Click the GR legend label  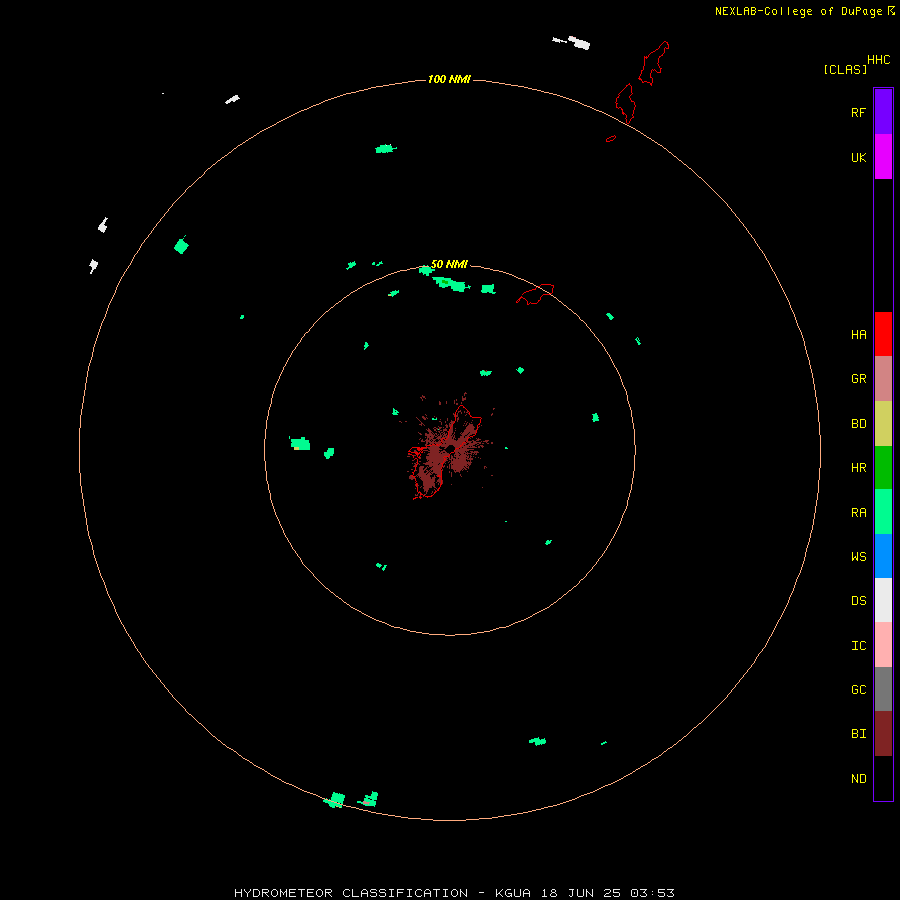tap(858, 379)
